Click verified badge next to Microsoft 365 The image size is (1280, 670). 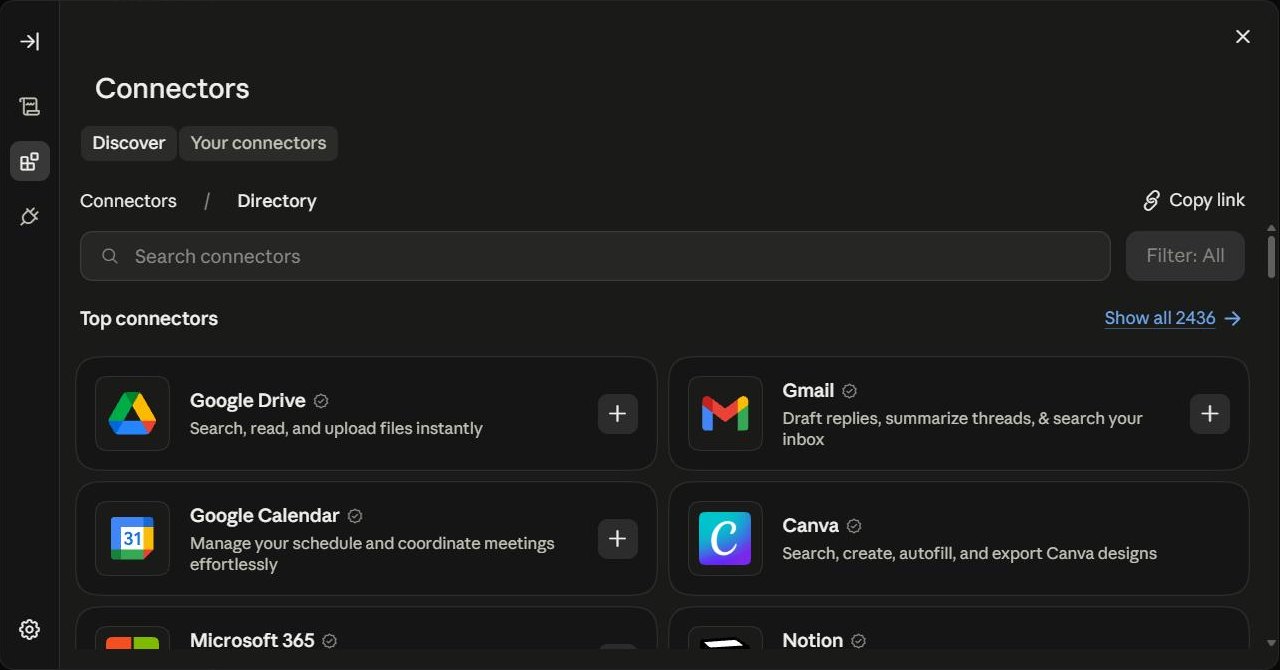coord(330,640)
